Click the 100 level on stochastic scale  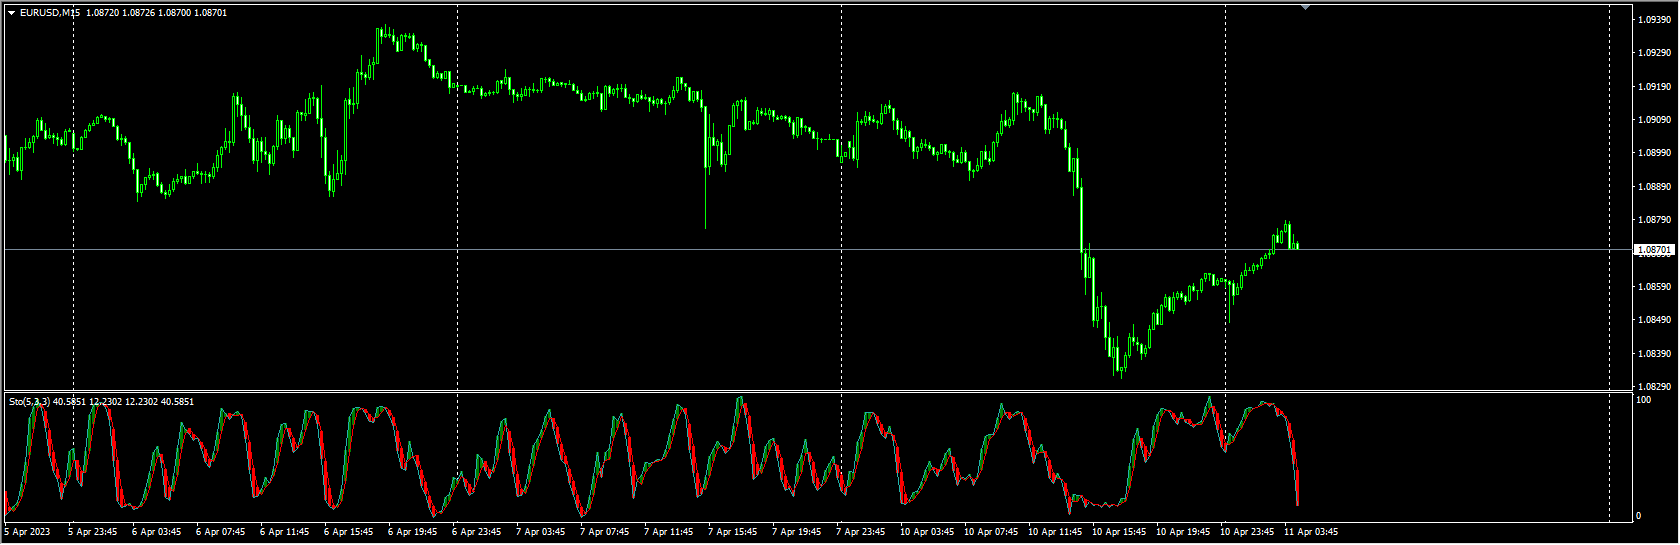coord(1643,400)
